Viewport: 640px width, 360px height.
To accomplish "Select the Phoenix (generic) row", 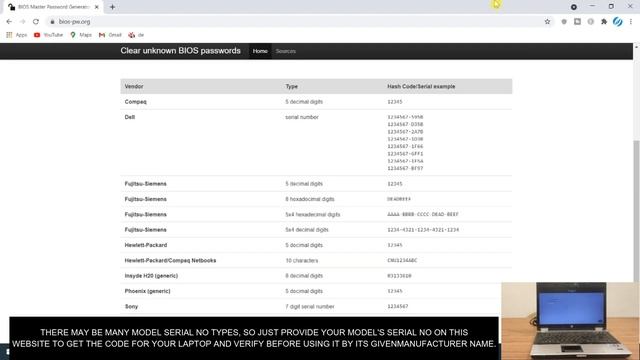I will (316, 291).
